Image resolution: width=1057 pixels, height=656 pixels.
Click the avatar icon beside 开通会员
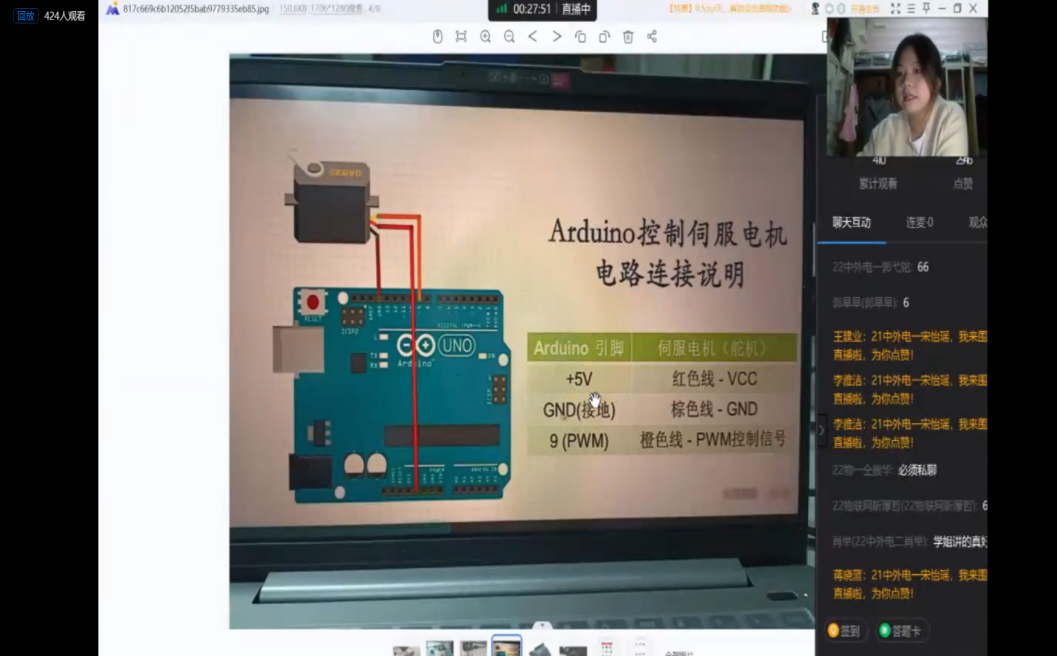point(815,9)
